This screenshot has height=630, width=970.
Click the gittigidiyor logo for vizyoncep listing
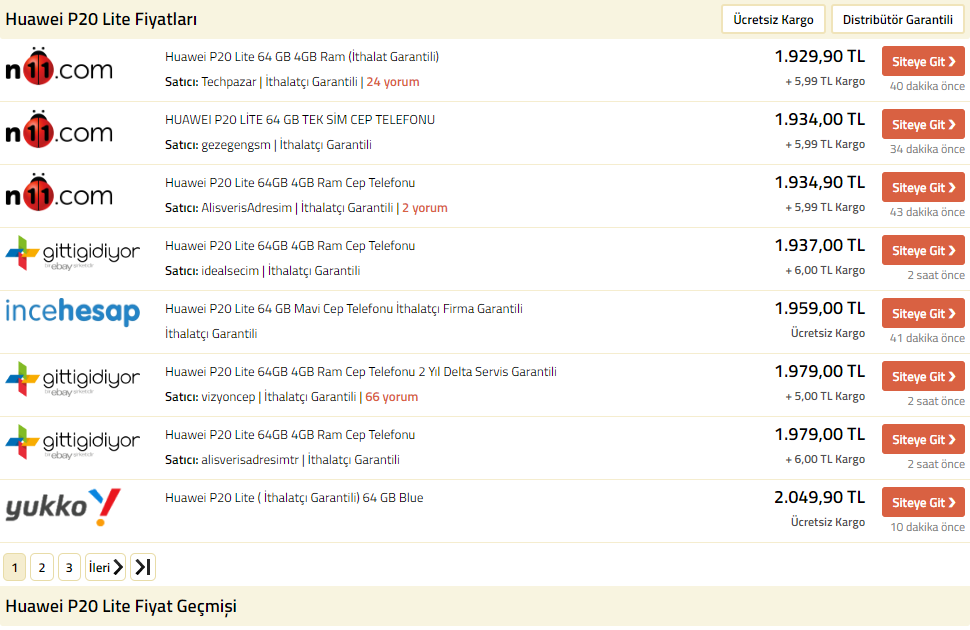pyautogui.click(x=72, y=380)
